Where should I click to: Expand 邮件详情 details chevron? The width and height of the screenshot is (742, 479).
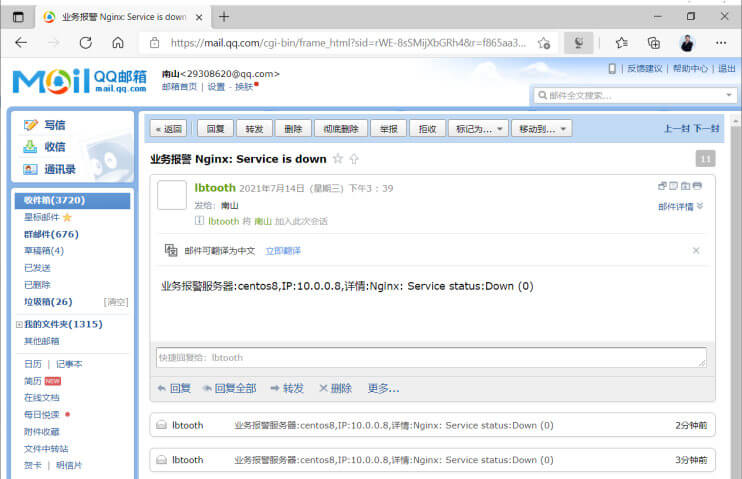click(700, 206)
